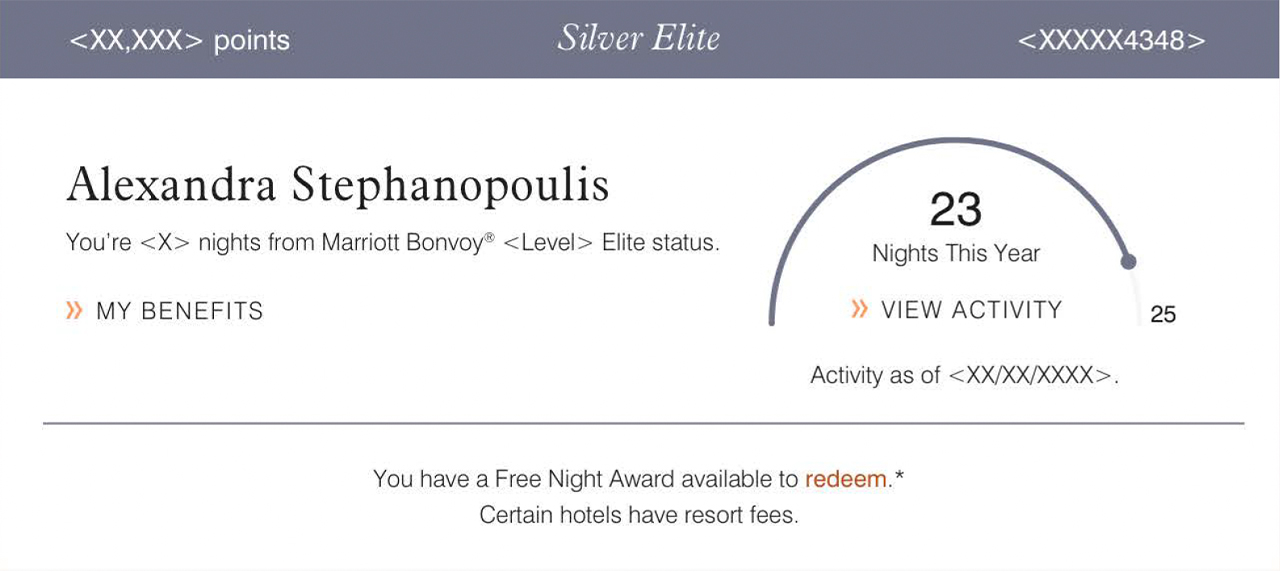
Task: Select the Silver Elite header title
Action: (639, 39)
